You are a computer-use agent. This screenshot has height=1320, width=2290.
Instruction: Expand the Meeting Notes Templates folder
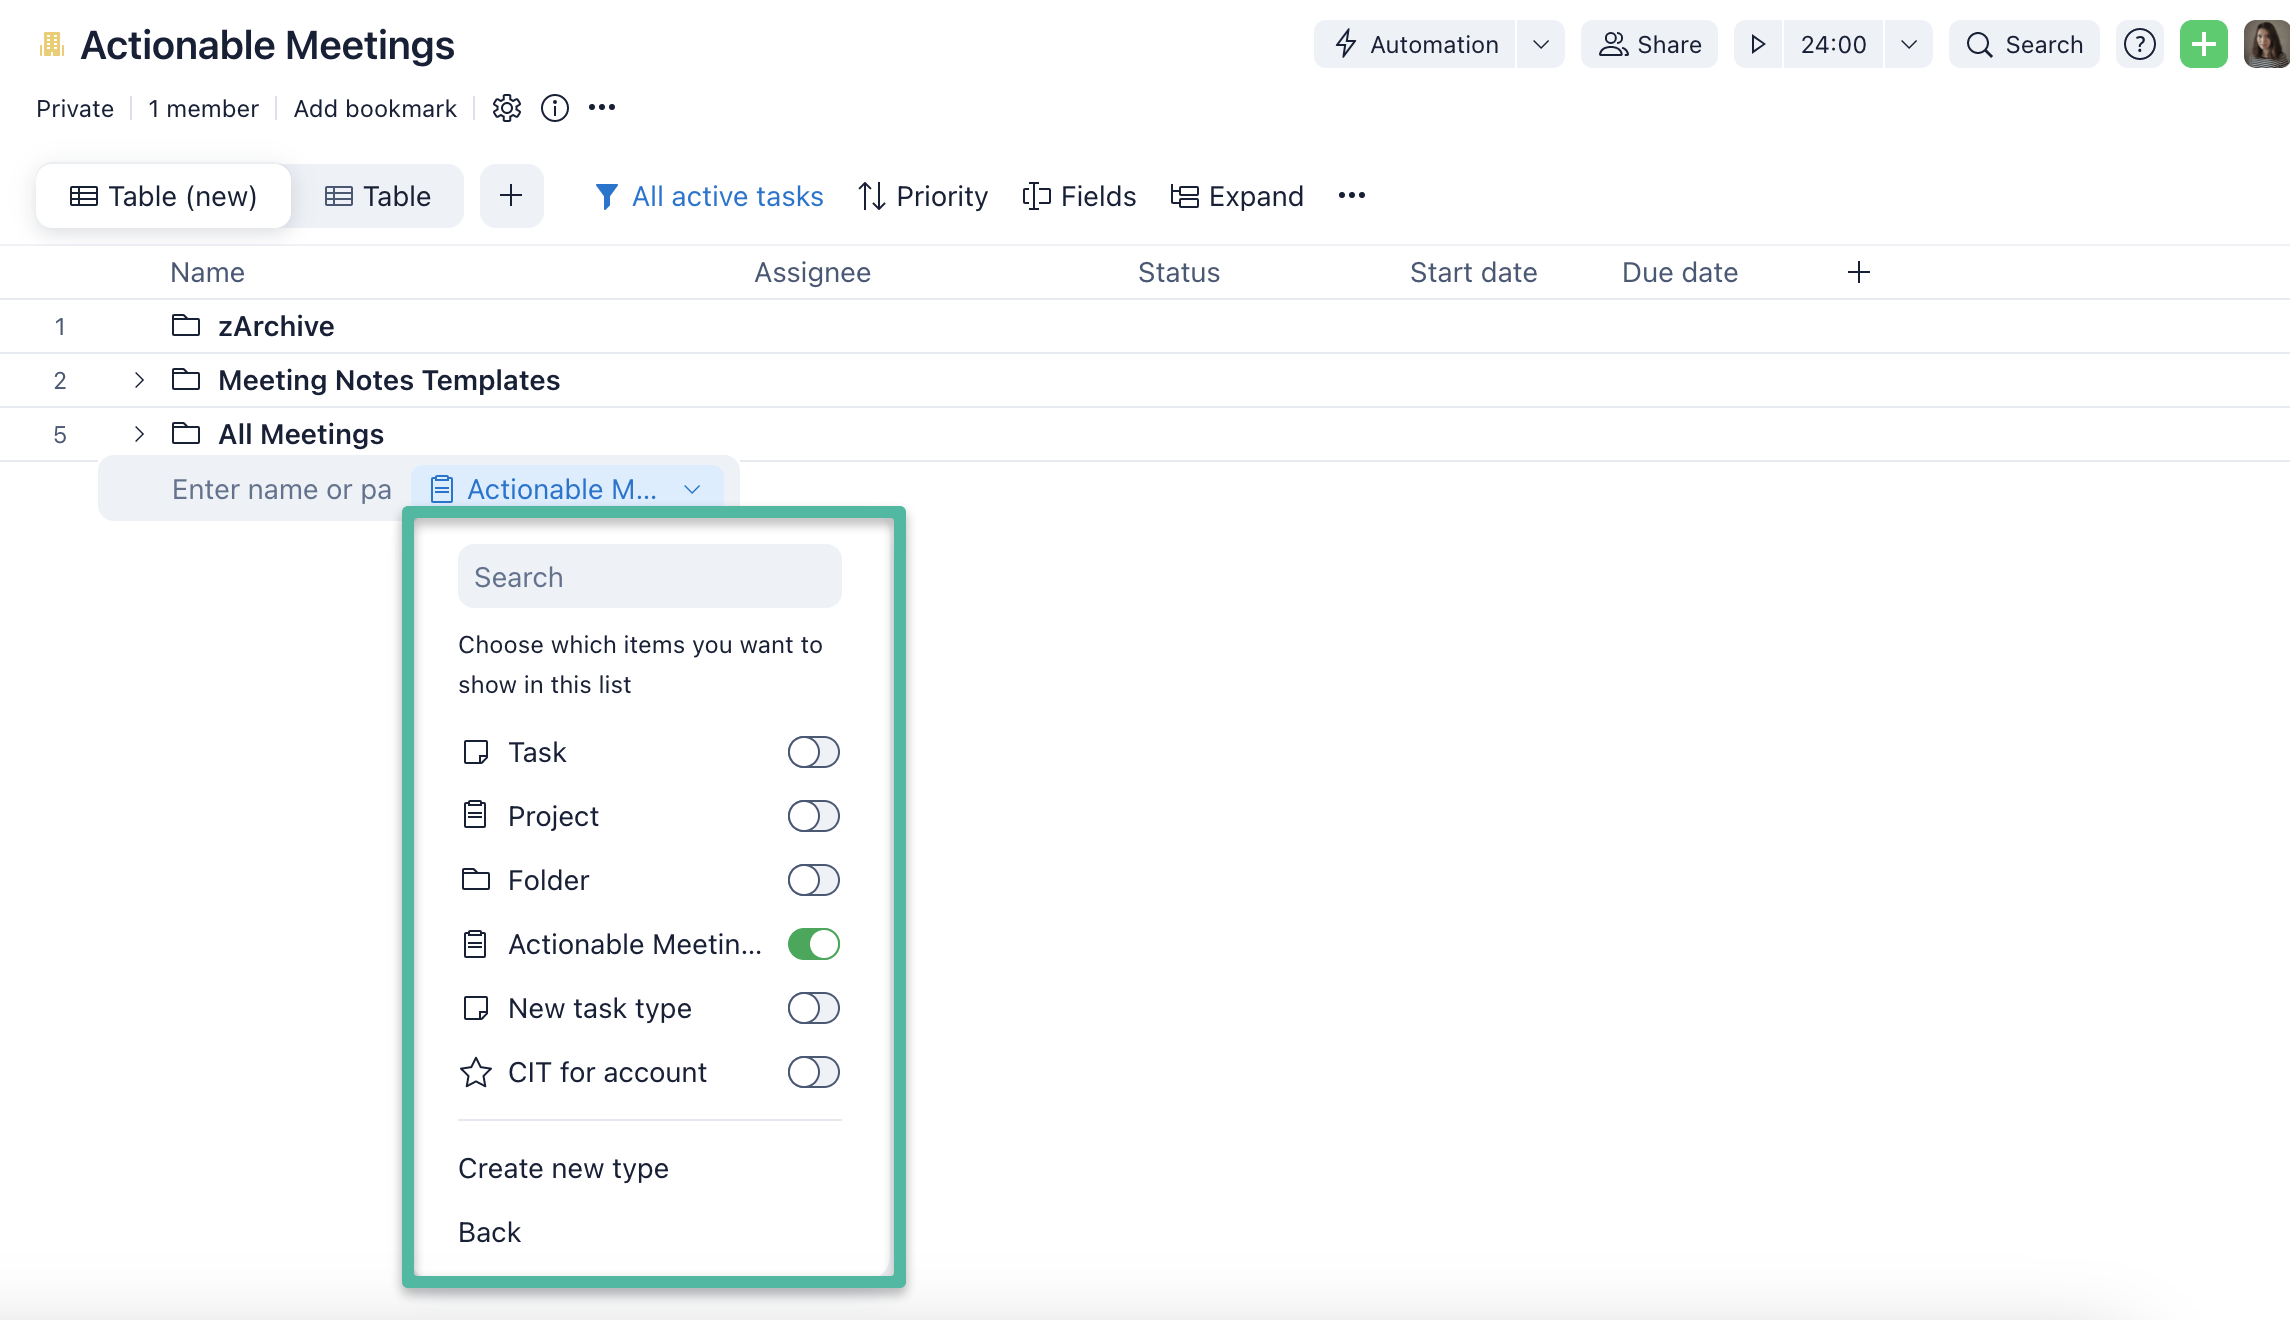[x=139, y=380]
